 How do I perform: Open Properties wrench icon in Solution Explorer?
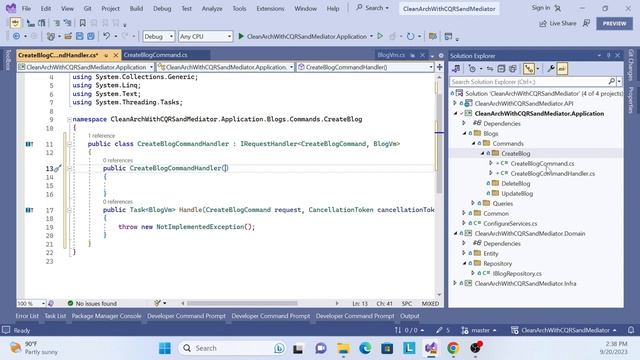[x=551, y=69]
